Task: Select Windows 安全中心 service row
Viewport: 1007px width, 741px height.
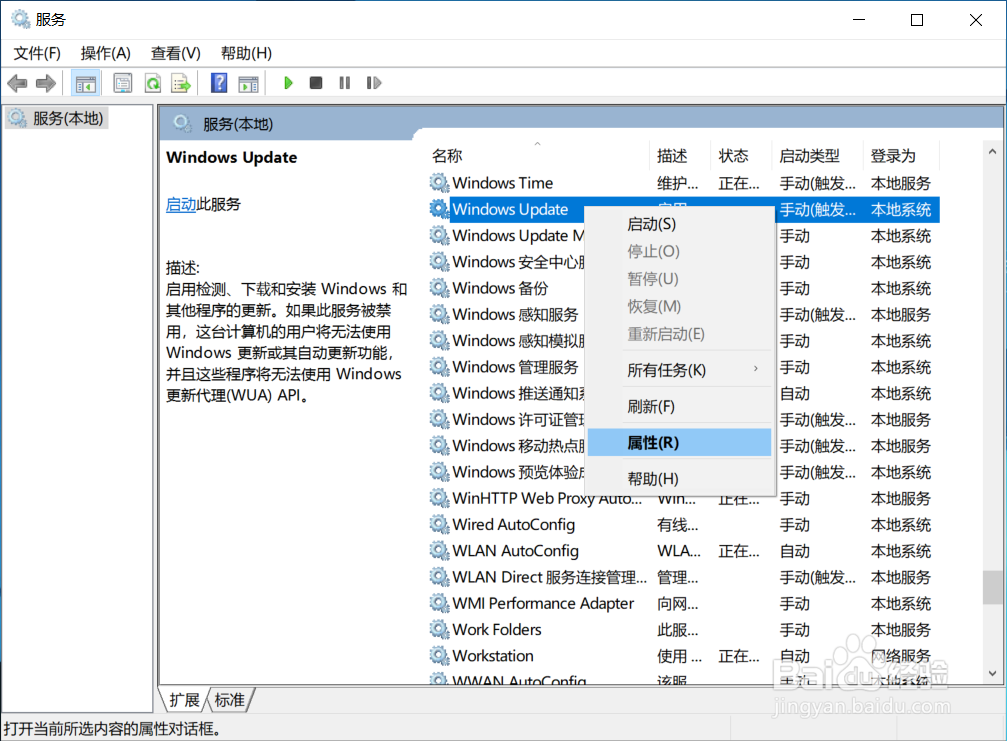Action: pyautogui.click(x=684, y=262)
